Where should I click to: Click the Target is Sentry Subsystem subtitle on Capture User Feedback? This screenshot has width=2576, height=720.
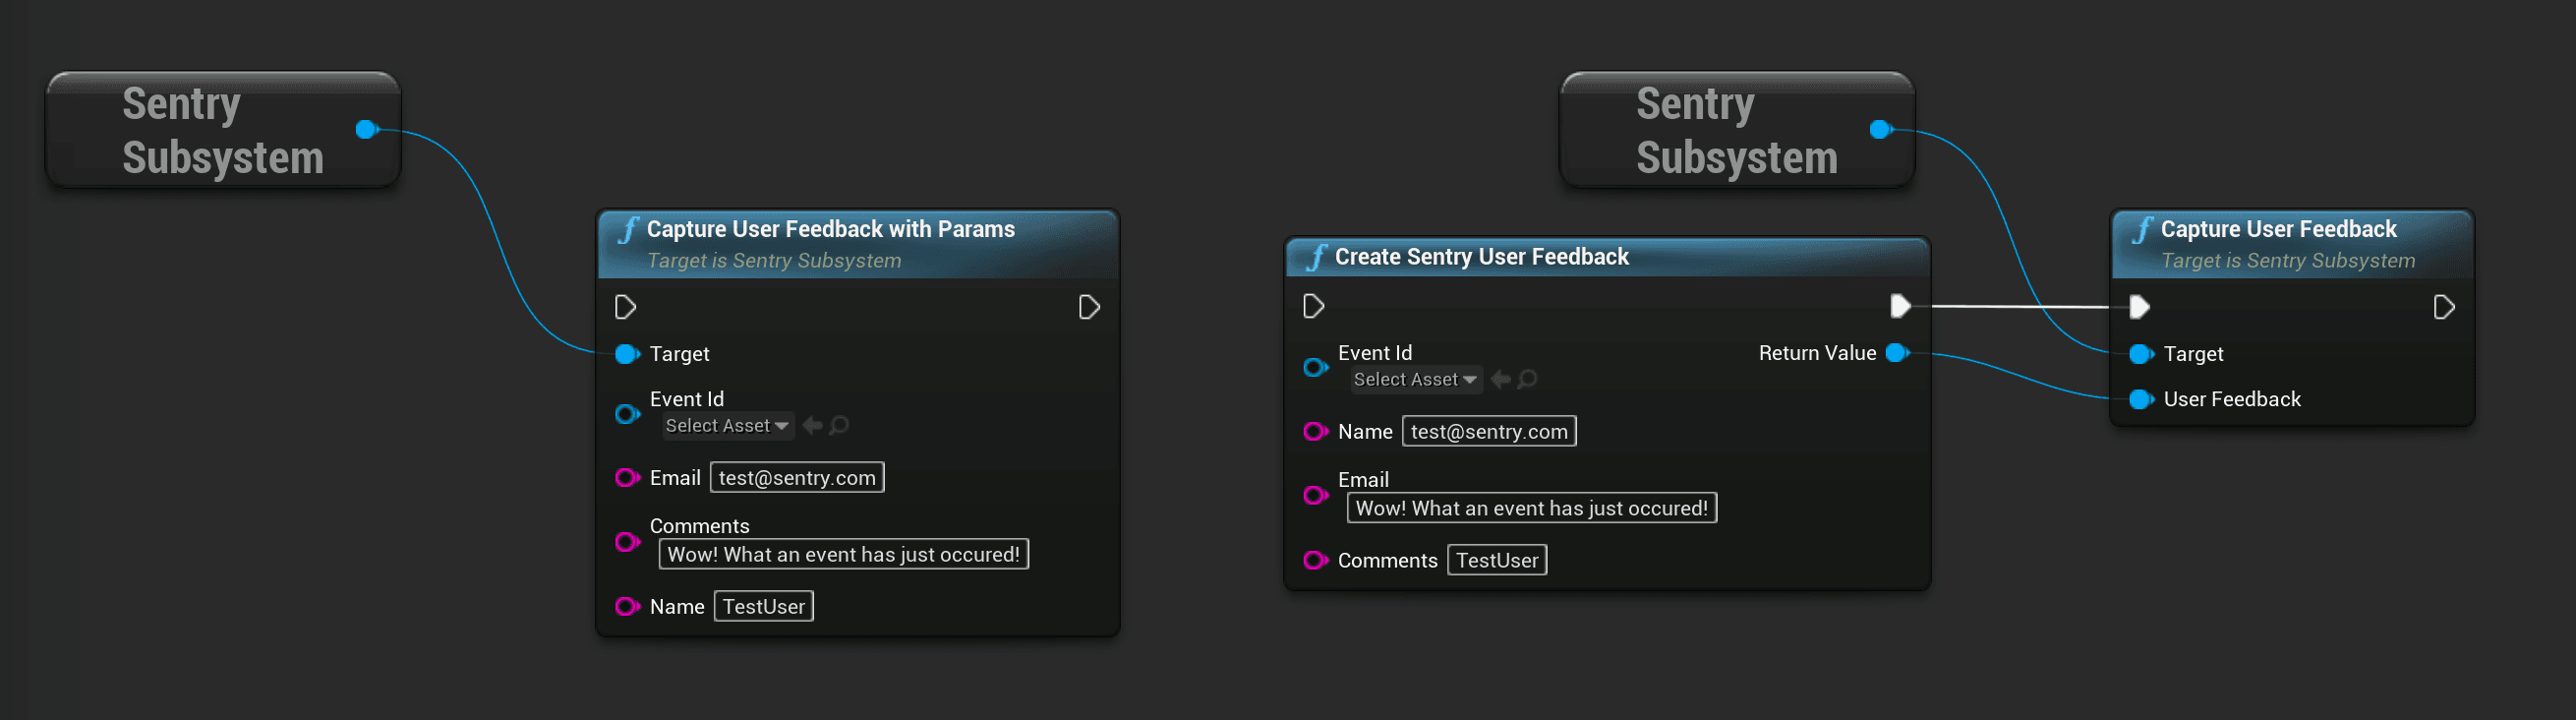[x=2287, y=260]
